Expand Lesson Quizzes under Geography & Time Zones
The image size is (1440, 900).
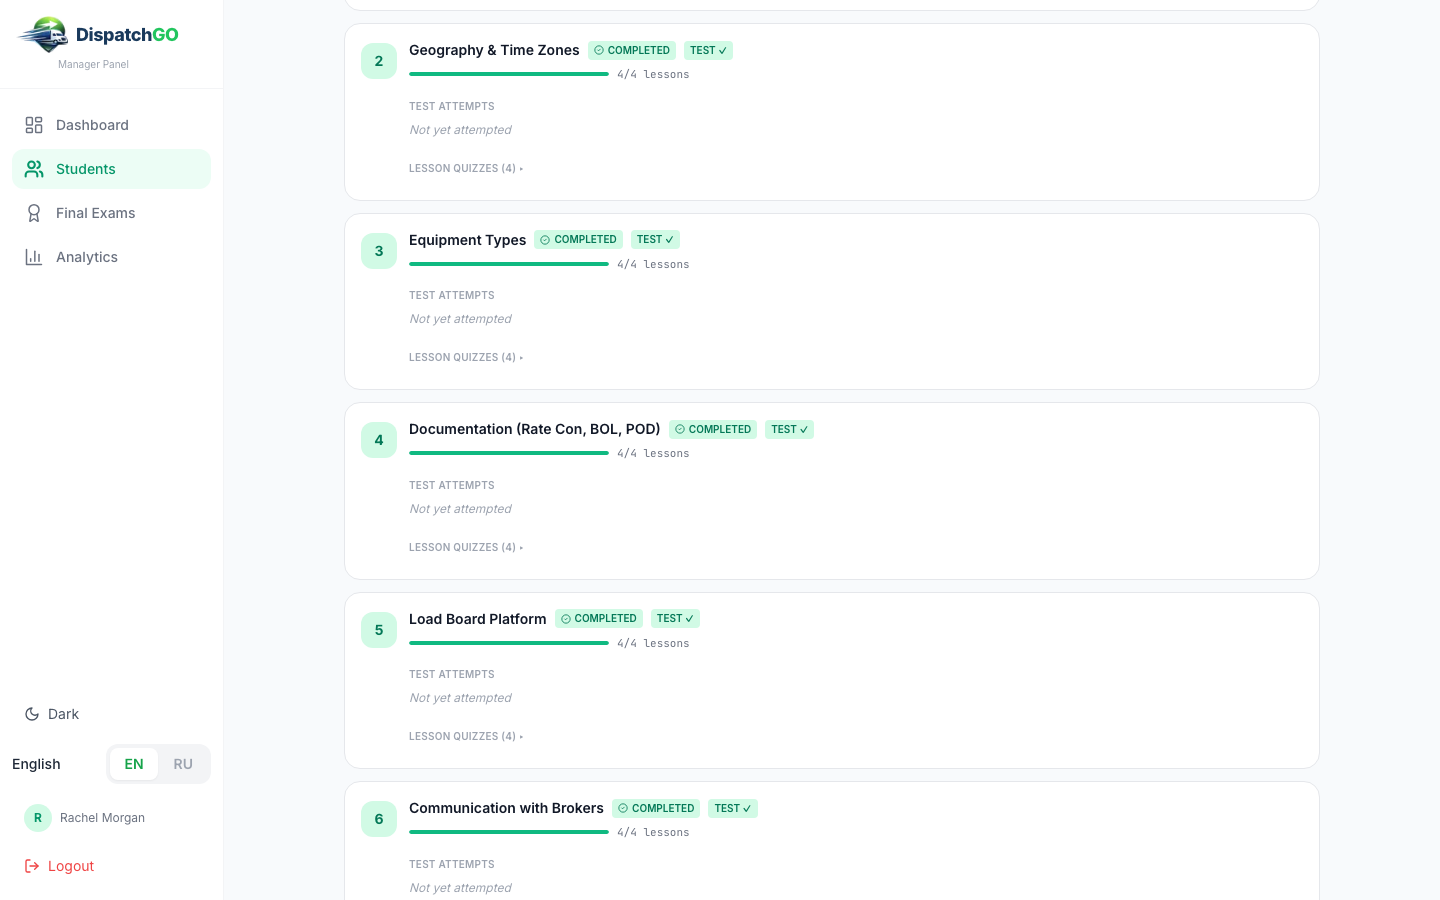coord(466,168)
